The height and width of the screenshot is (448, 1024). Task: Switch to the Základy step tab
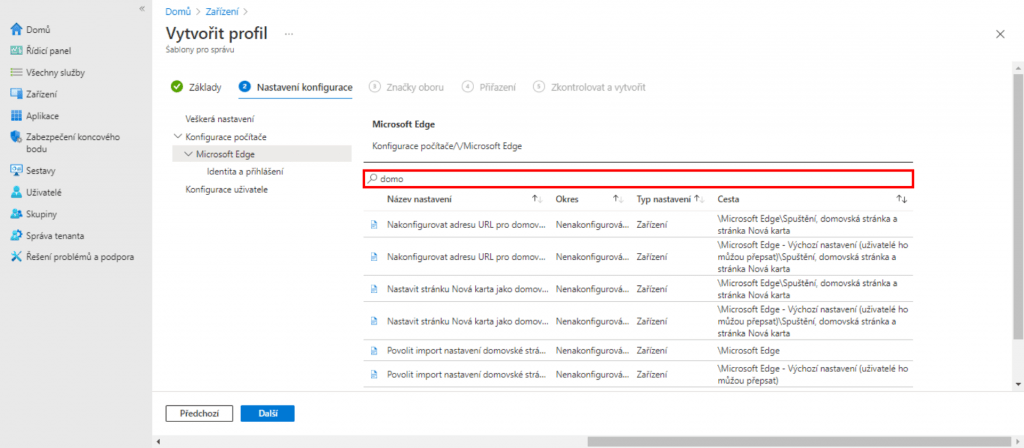[196, 87]
